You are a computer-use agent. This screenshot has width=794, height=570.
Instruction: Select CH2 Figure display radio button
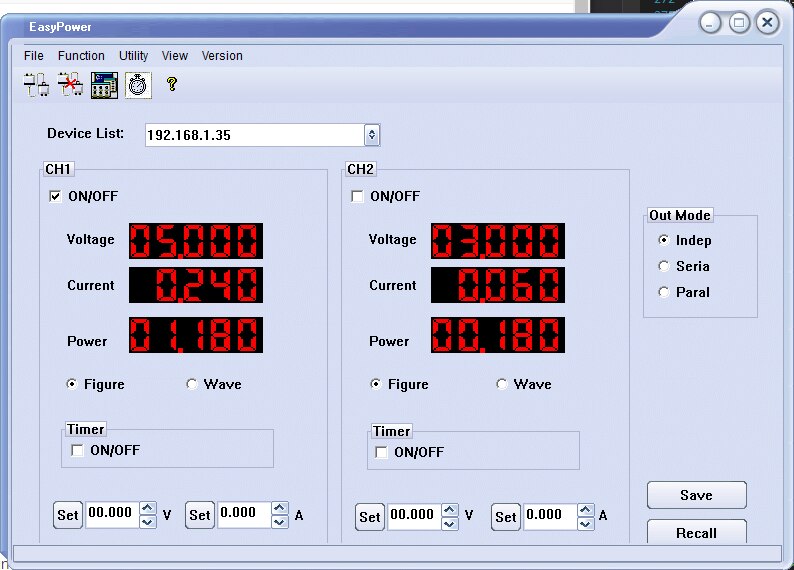tap(376, 384)
